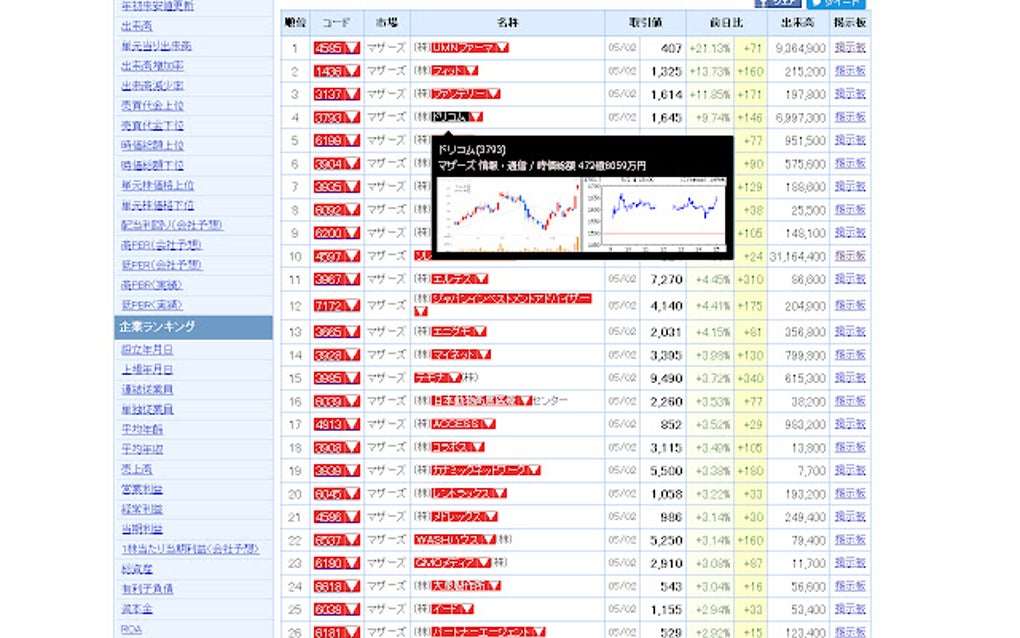Open stock code 6199 link in row 5
This screenshot has height=638, width=1020.
[x=329, y=140]
